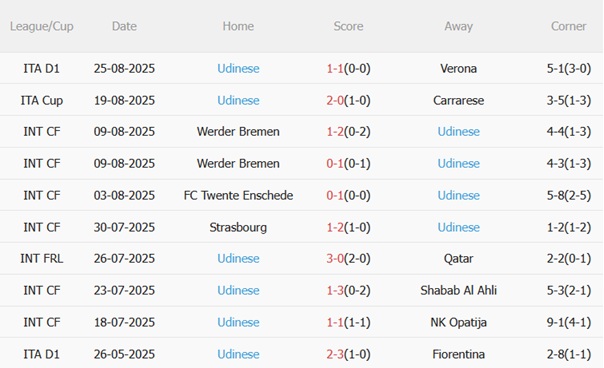Click the ITA Cup league label
This screenshot has width=604, height=368.
[42, 101]
